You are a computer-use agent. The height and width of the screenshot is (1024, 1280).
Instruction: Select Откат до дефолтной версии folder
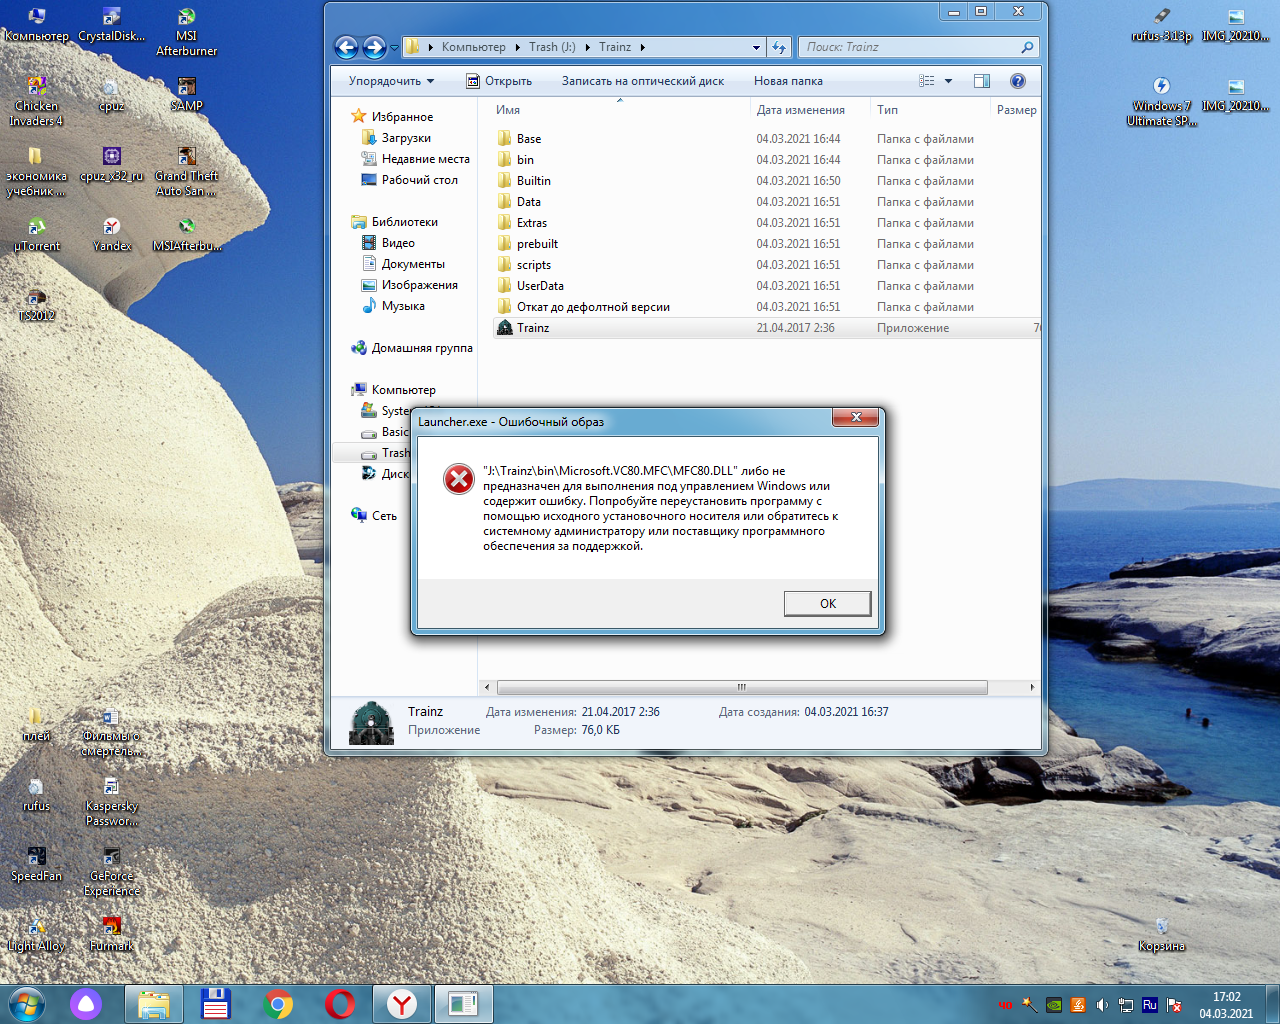[x=593, y=307]
